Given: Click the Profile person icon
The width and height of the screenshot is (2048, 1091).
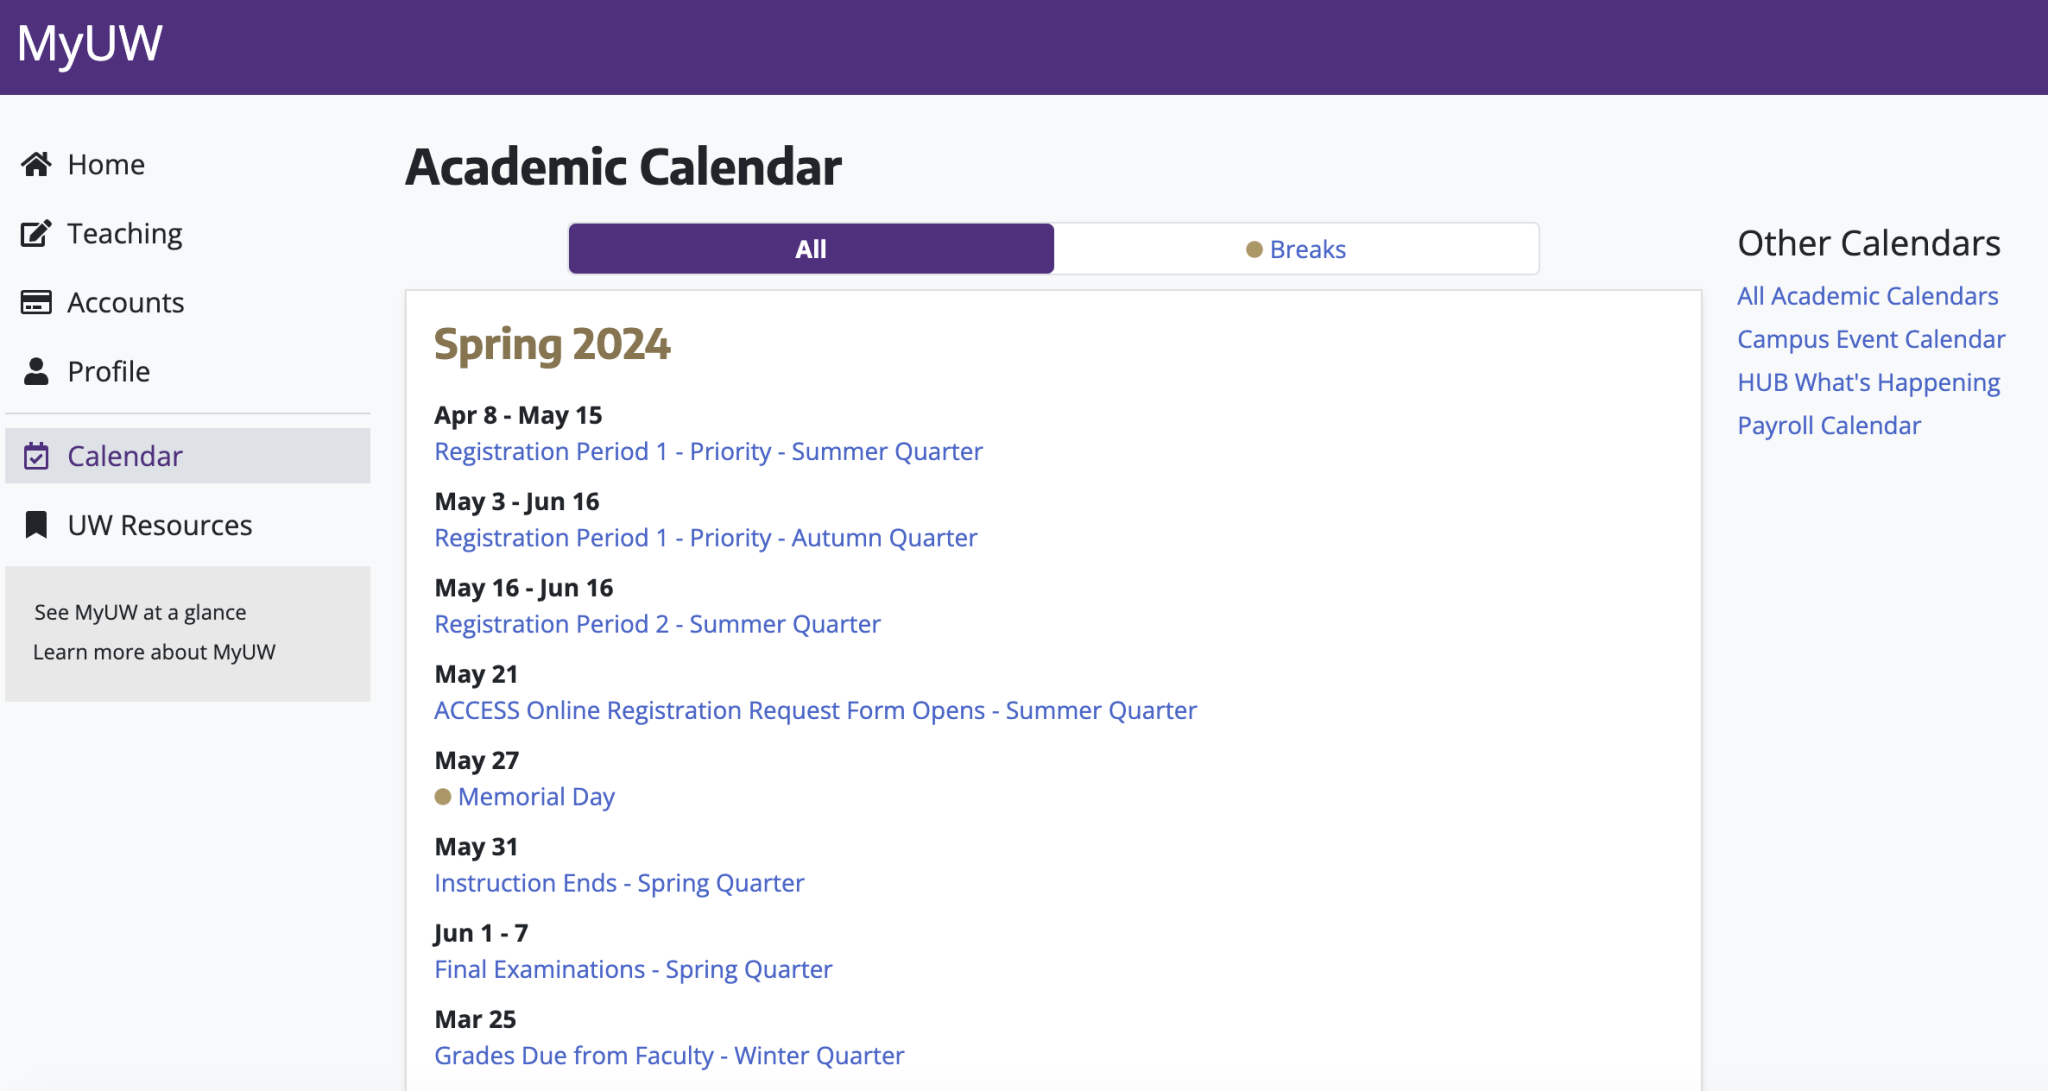Looking at the screenshot, I should [x=36, y=371].
